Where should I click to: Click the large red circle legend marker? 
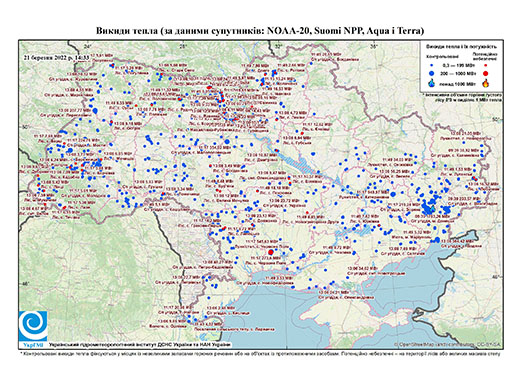[485, 73]
